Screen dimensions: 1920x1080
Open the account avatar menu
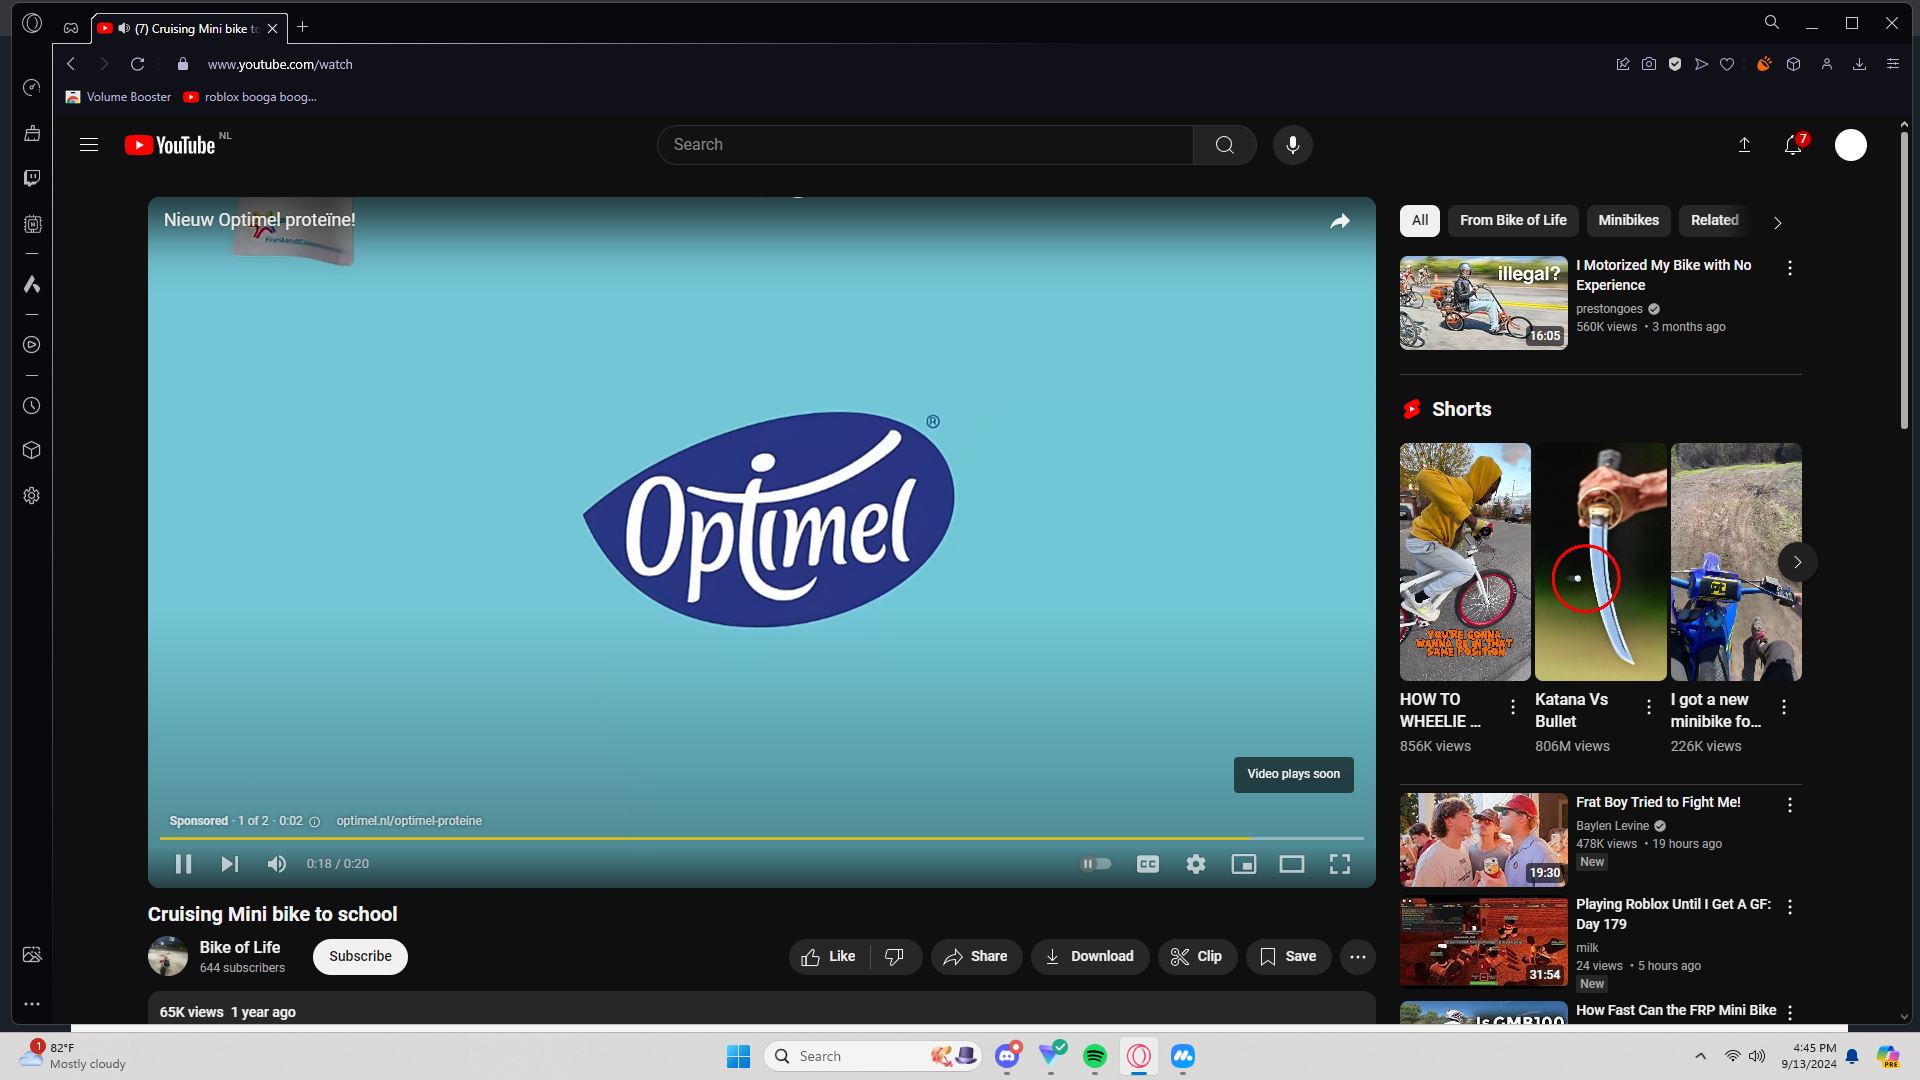pos(1851,145)
